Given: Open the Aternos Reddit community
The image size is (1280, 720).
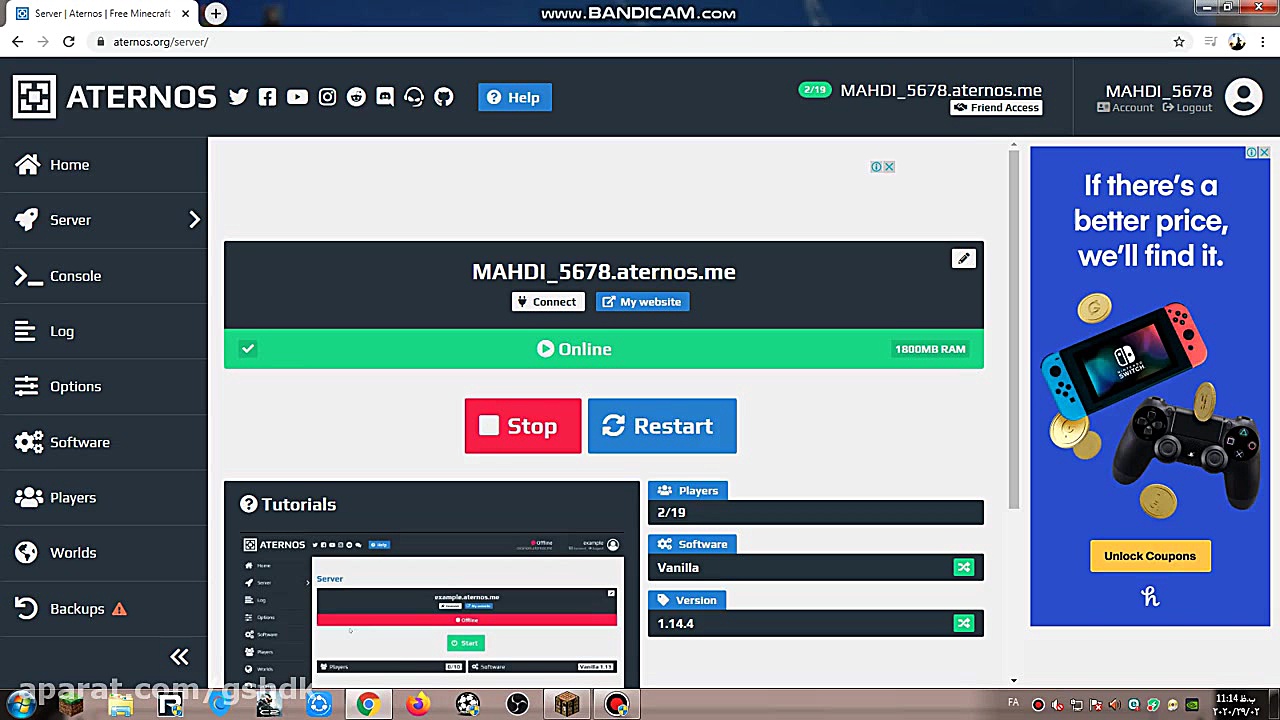Looking at the screenshot, I should pos(356,97).
